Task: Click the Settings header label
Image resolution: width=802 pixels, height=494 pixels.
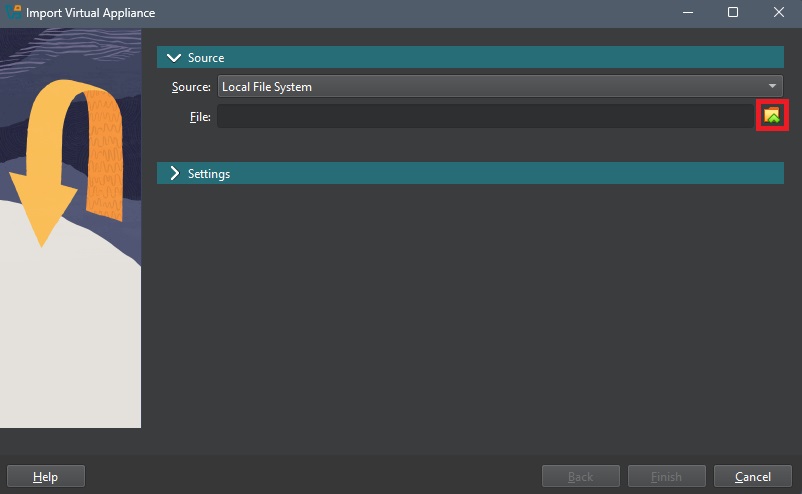Action: point(209,174)
